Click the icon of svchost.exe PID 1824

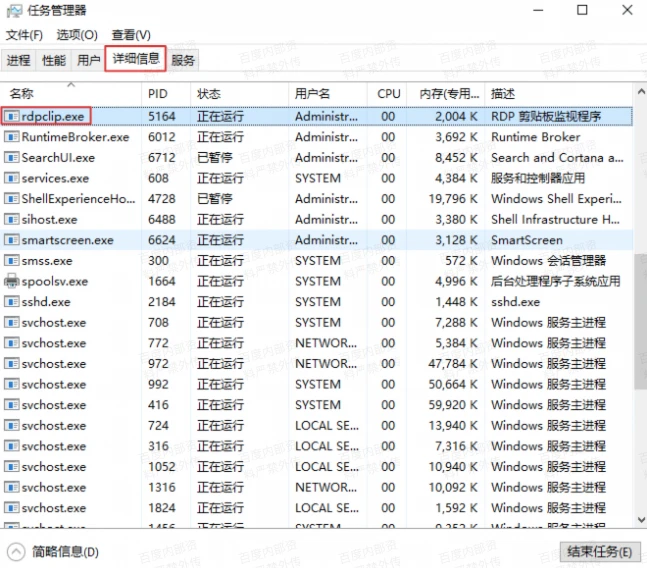[x=12, y=508]
